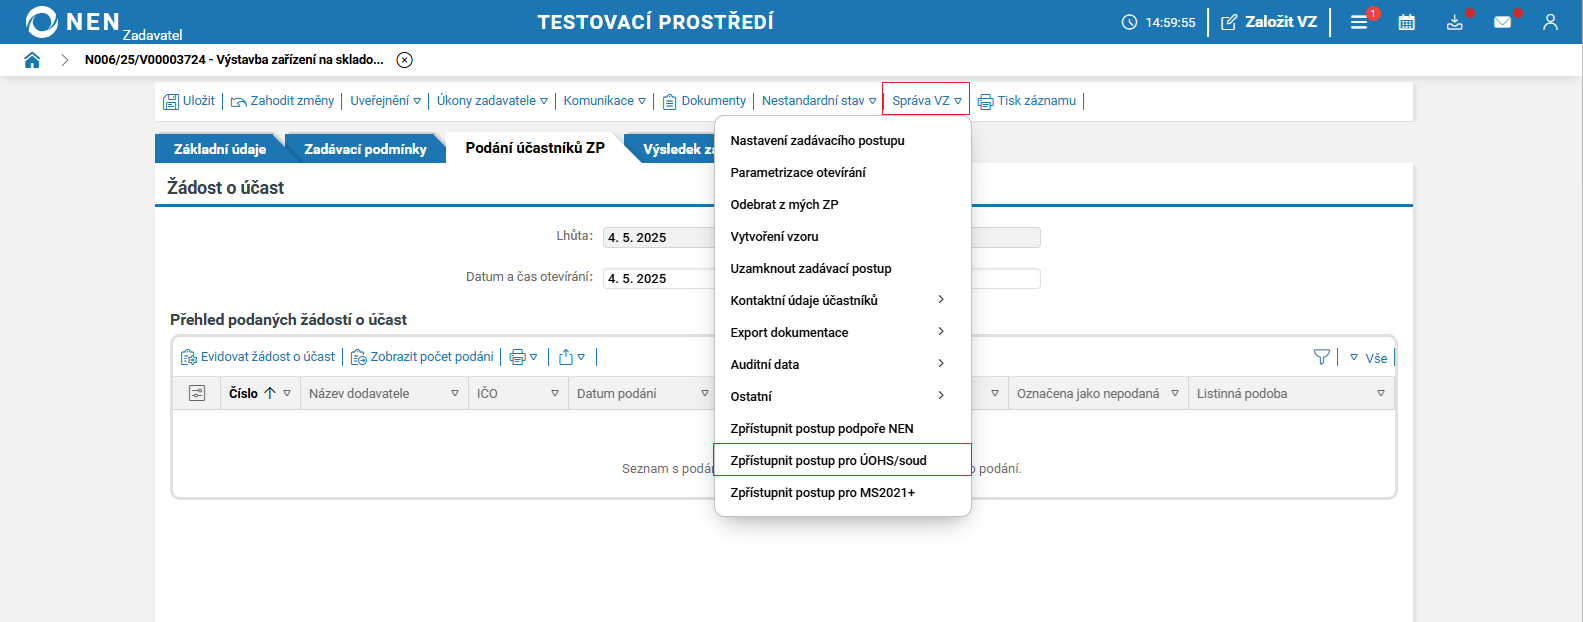Click Zobrazit počet podání
Viewport: 1583px width, 622px height.
[422, 357]
